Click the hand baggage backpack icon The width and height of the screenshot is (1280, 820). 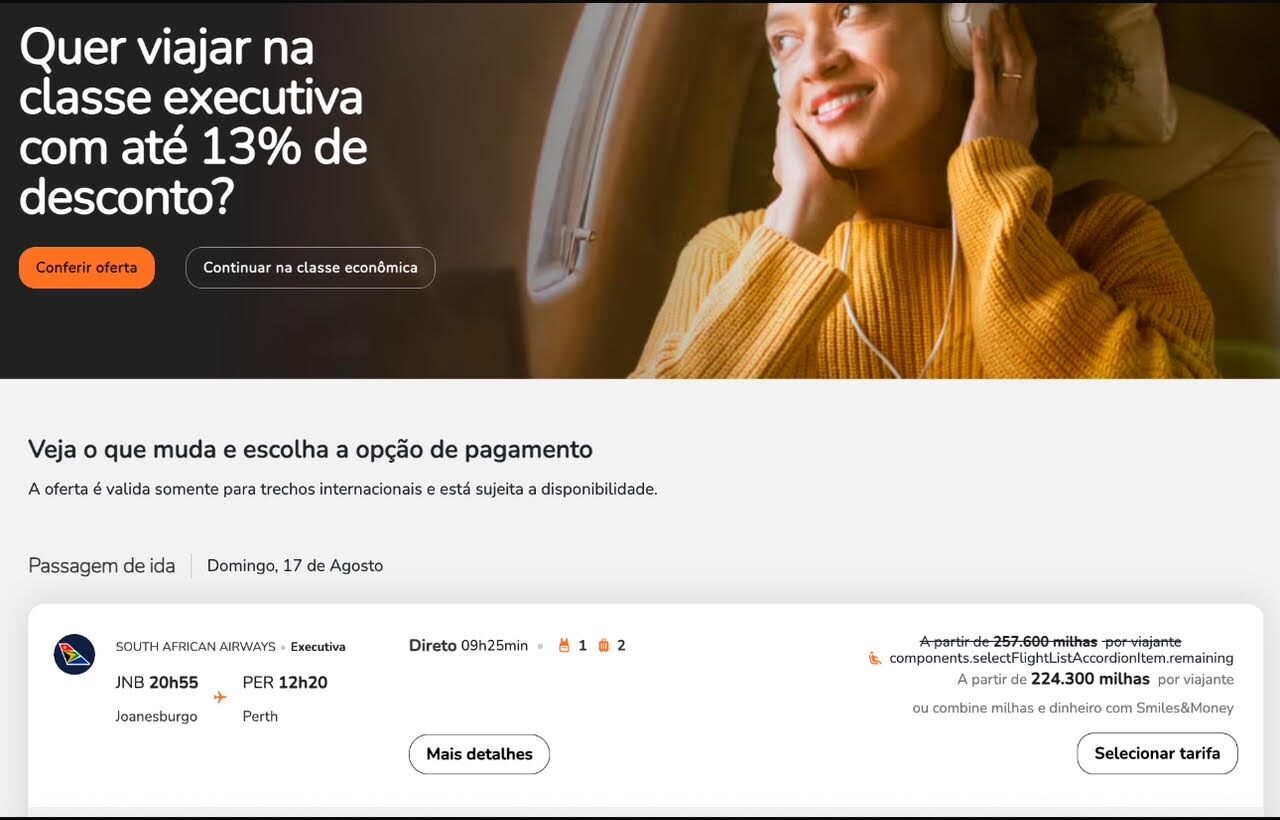click(564, 646)
